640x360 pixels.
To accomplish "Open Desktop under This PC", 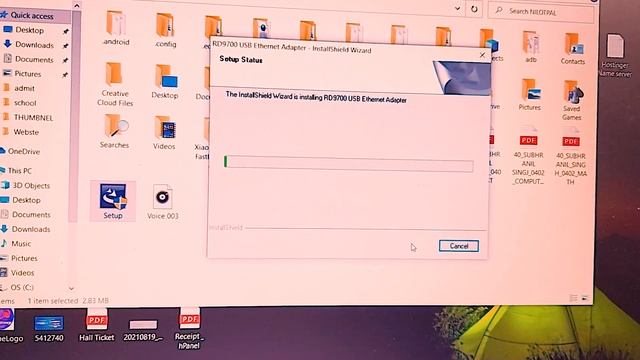I will [x=26, y=200].
